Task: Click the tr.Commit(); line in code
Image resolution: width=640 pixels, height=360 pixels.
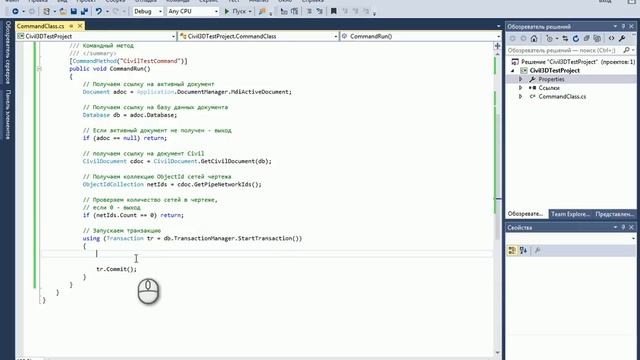Action: pos(117,269)
